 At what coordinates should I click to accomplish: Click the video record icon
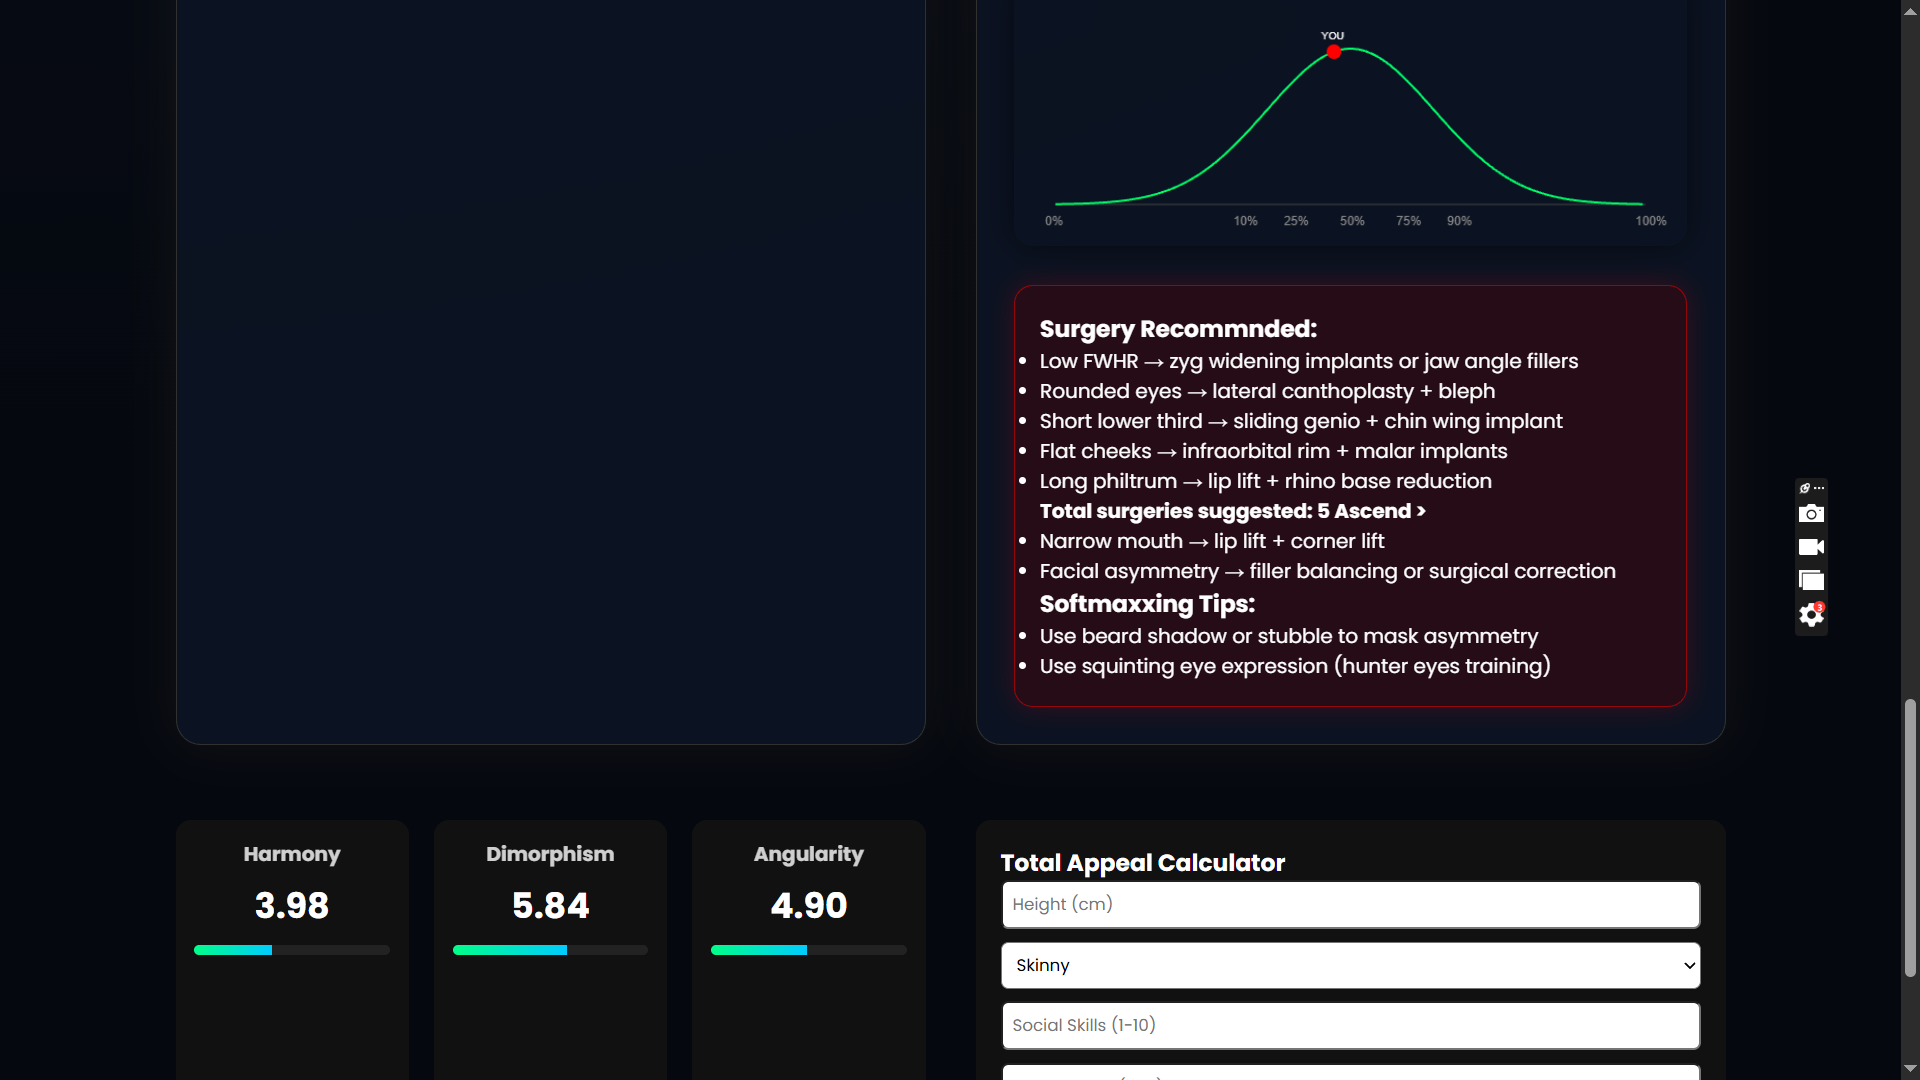1811,547
